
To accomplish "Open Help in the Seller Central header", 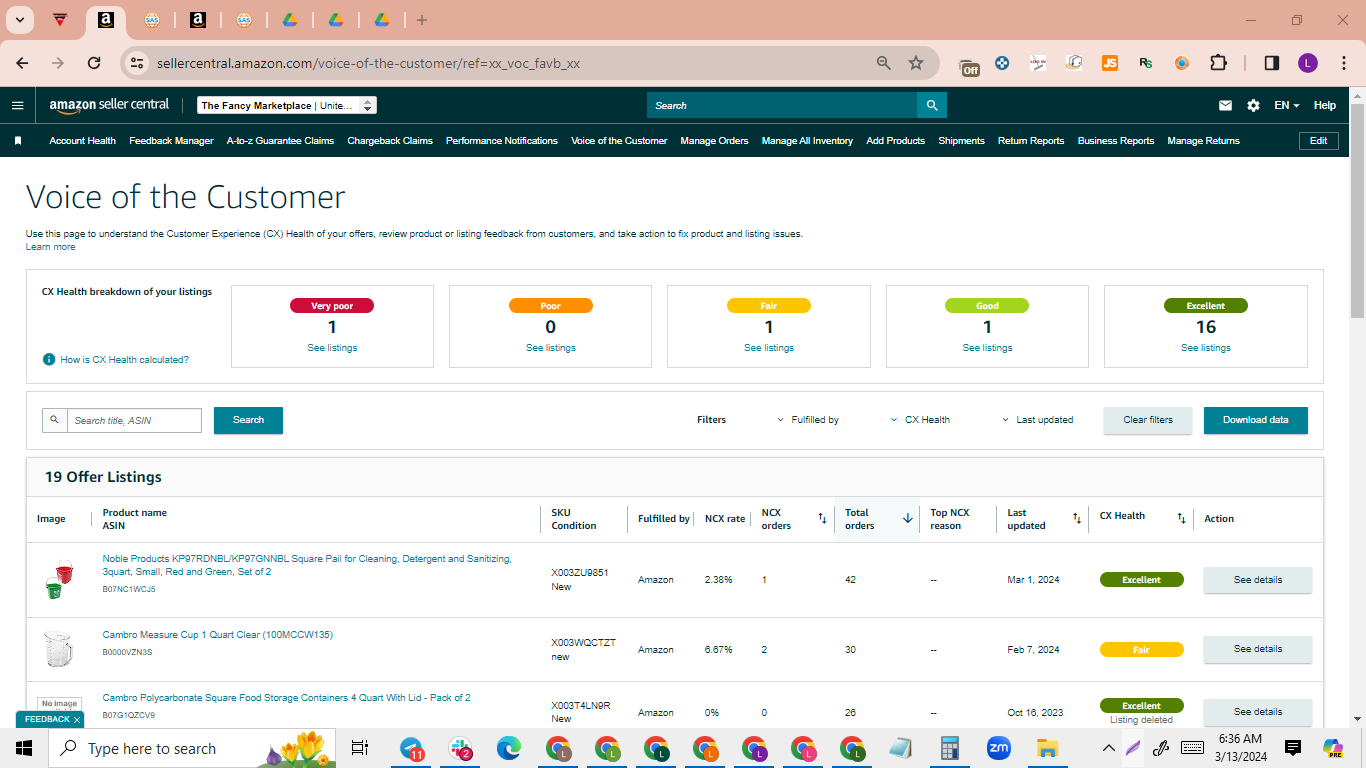I will pos(1324,105).
